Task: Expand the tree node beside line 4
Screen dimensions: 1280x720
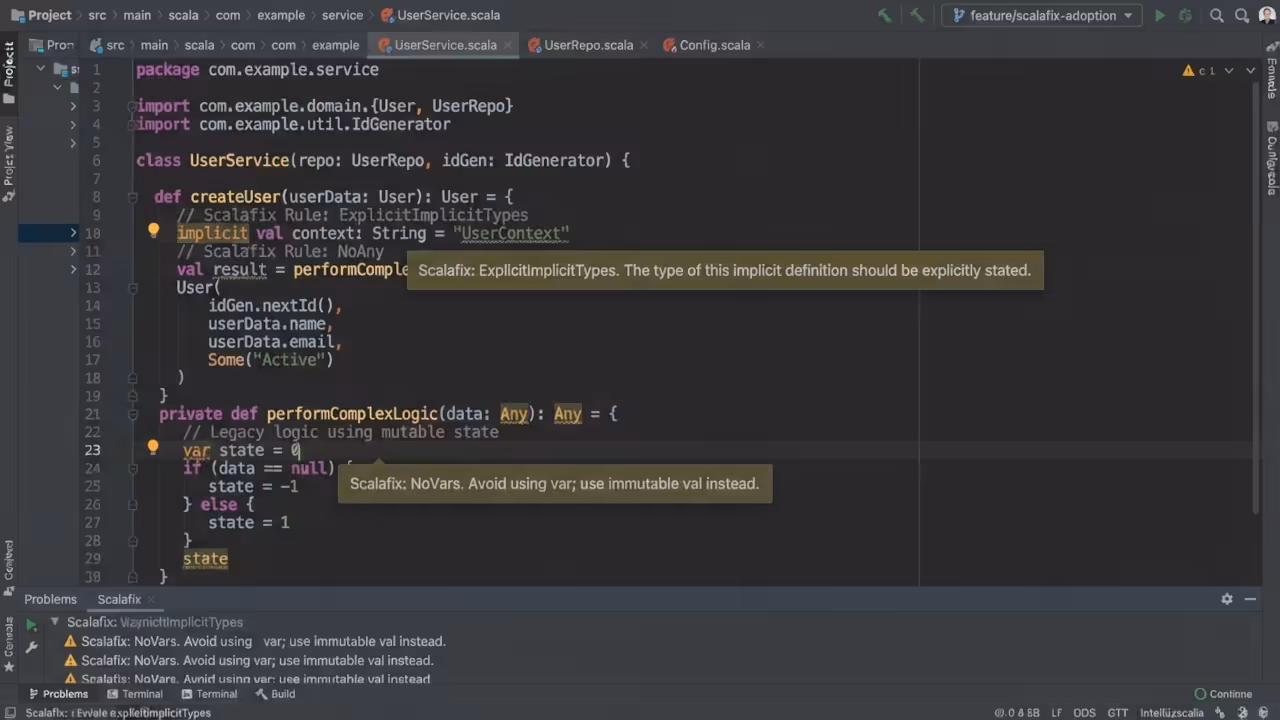Action: point(73,124)
